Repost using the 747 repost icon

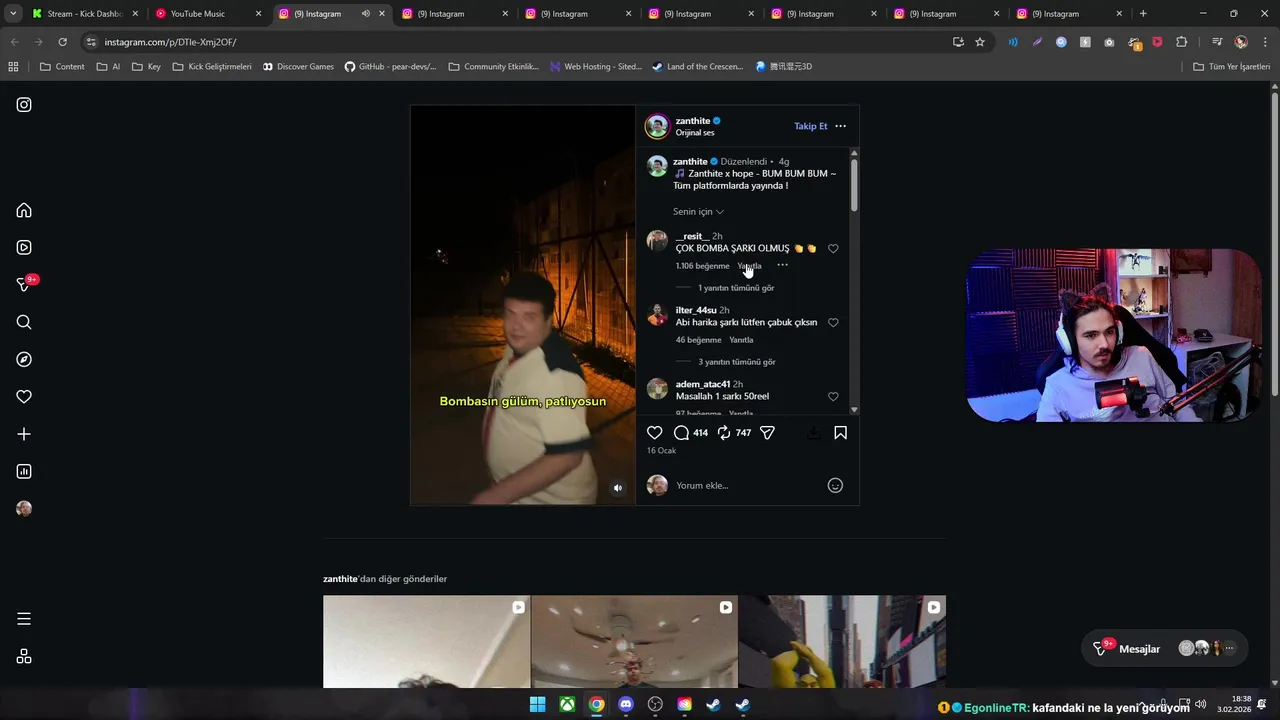724,433
